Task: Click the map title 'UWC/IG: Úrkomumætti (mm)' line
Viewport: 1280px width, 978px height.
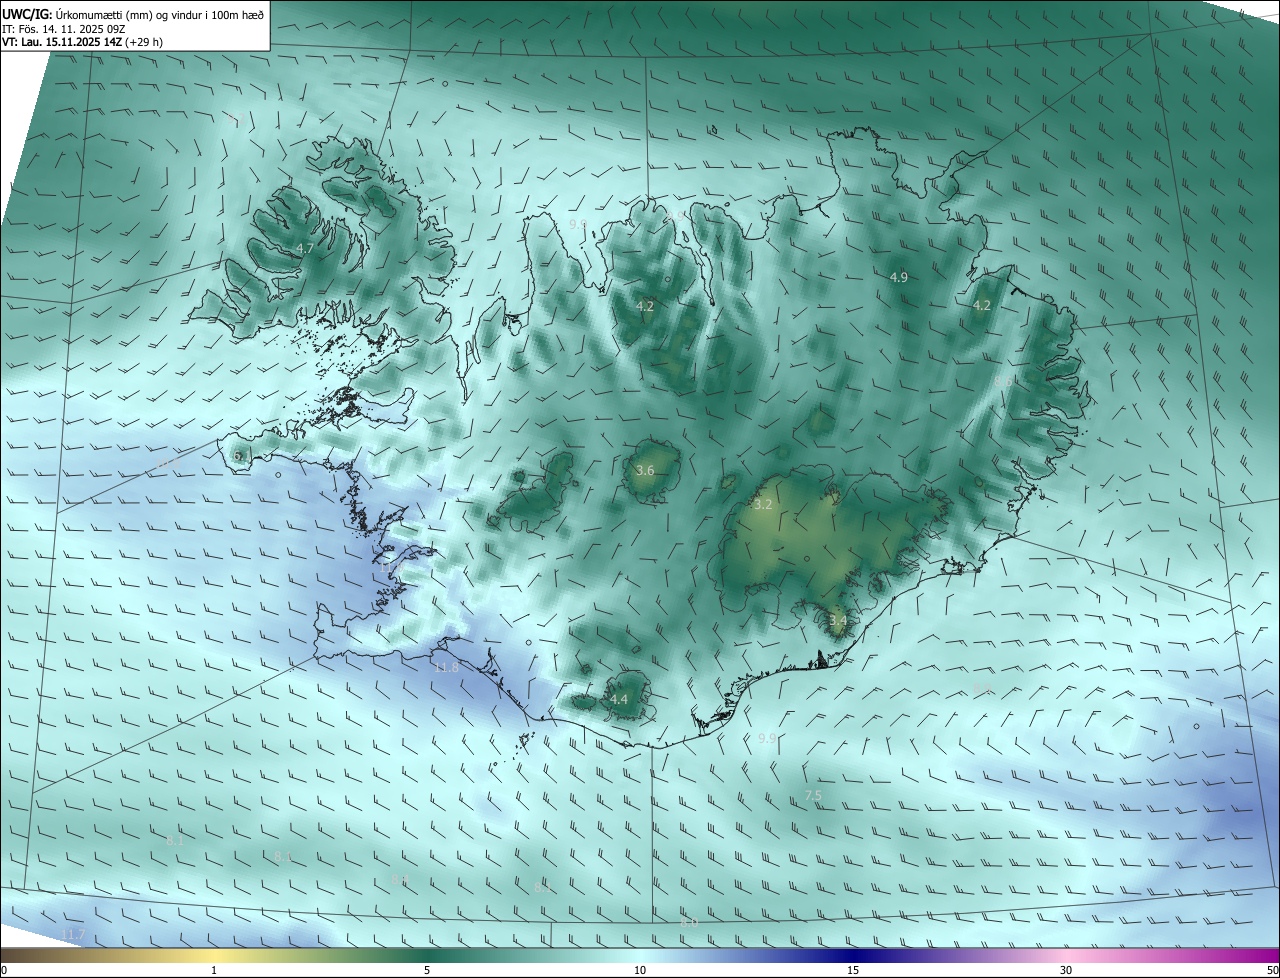Action: tap(134, 14)
